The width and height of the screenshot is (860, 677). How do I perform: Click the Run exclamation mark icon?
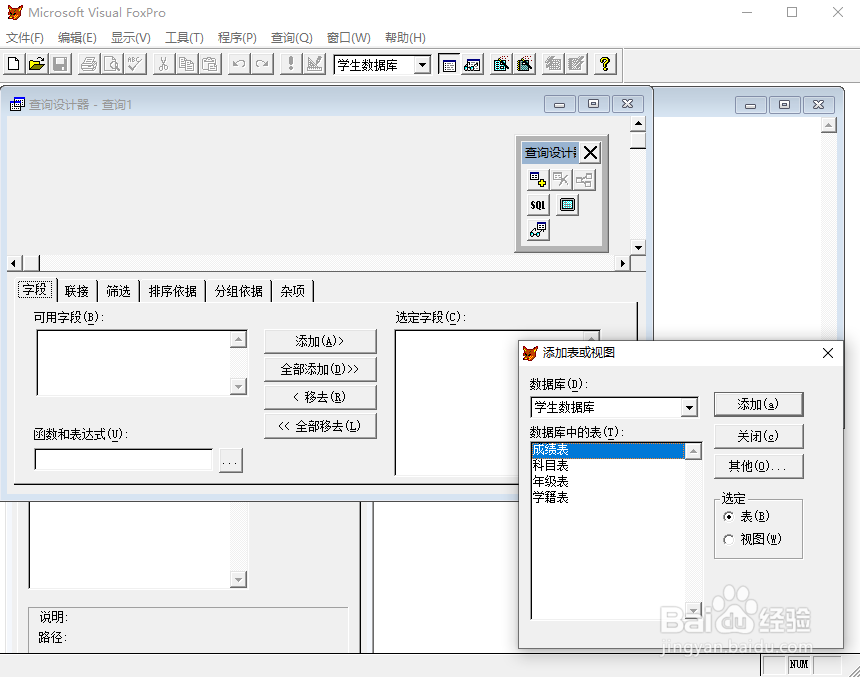pyautogui.click(x=291, y=64)
